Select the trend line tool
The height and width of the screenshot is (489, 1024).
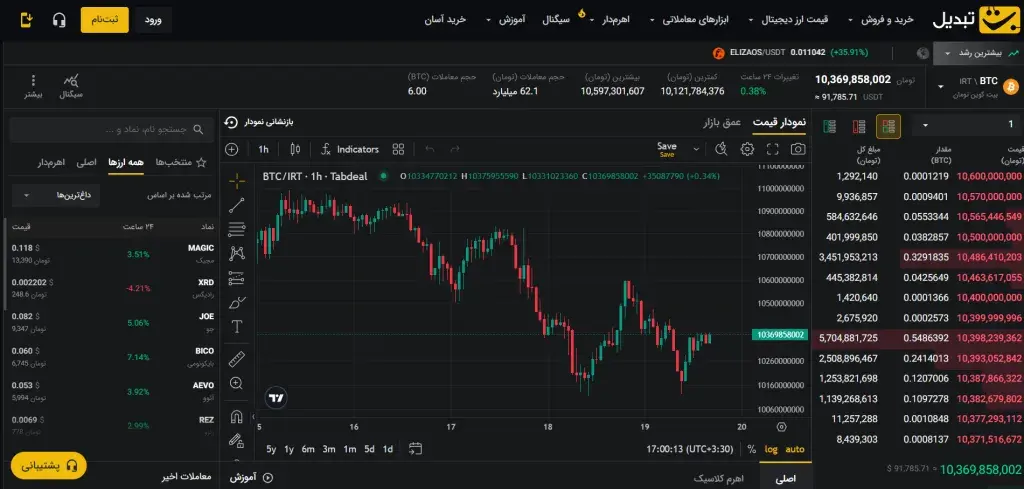pyautogui.click(x=237, y=205)
